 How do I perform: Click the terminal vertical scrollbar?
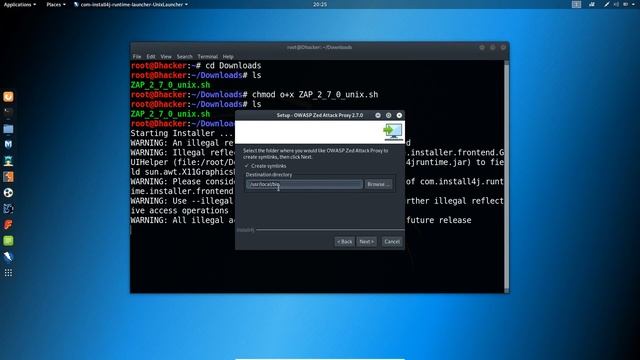(x=507, y=176)
